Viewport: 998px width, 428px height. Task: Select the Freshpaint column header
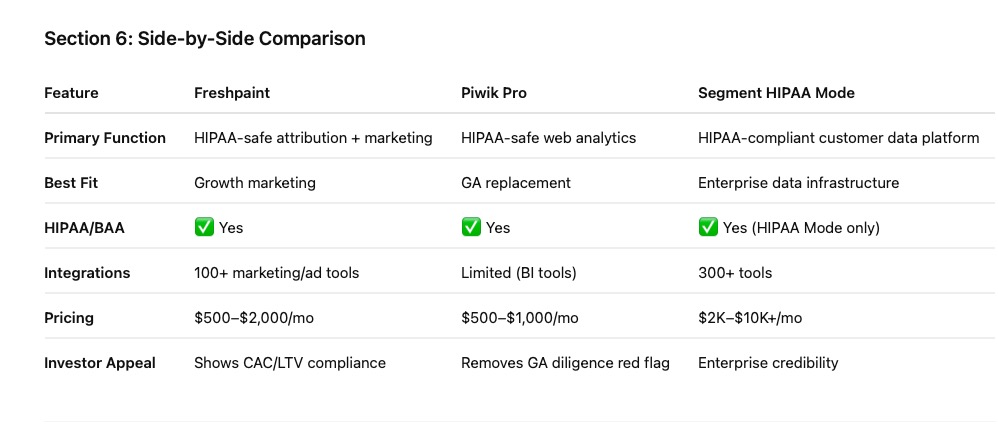(x=232, y=93)
